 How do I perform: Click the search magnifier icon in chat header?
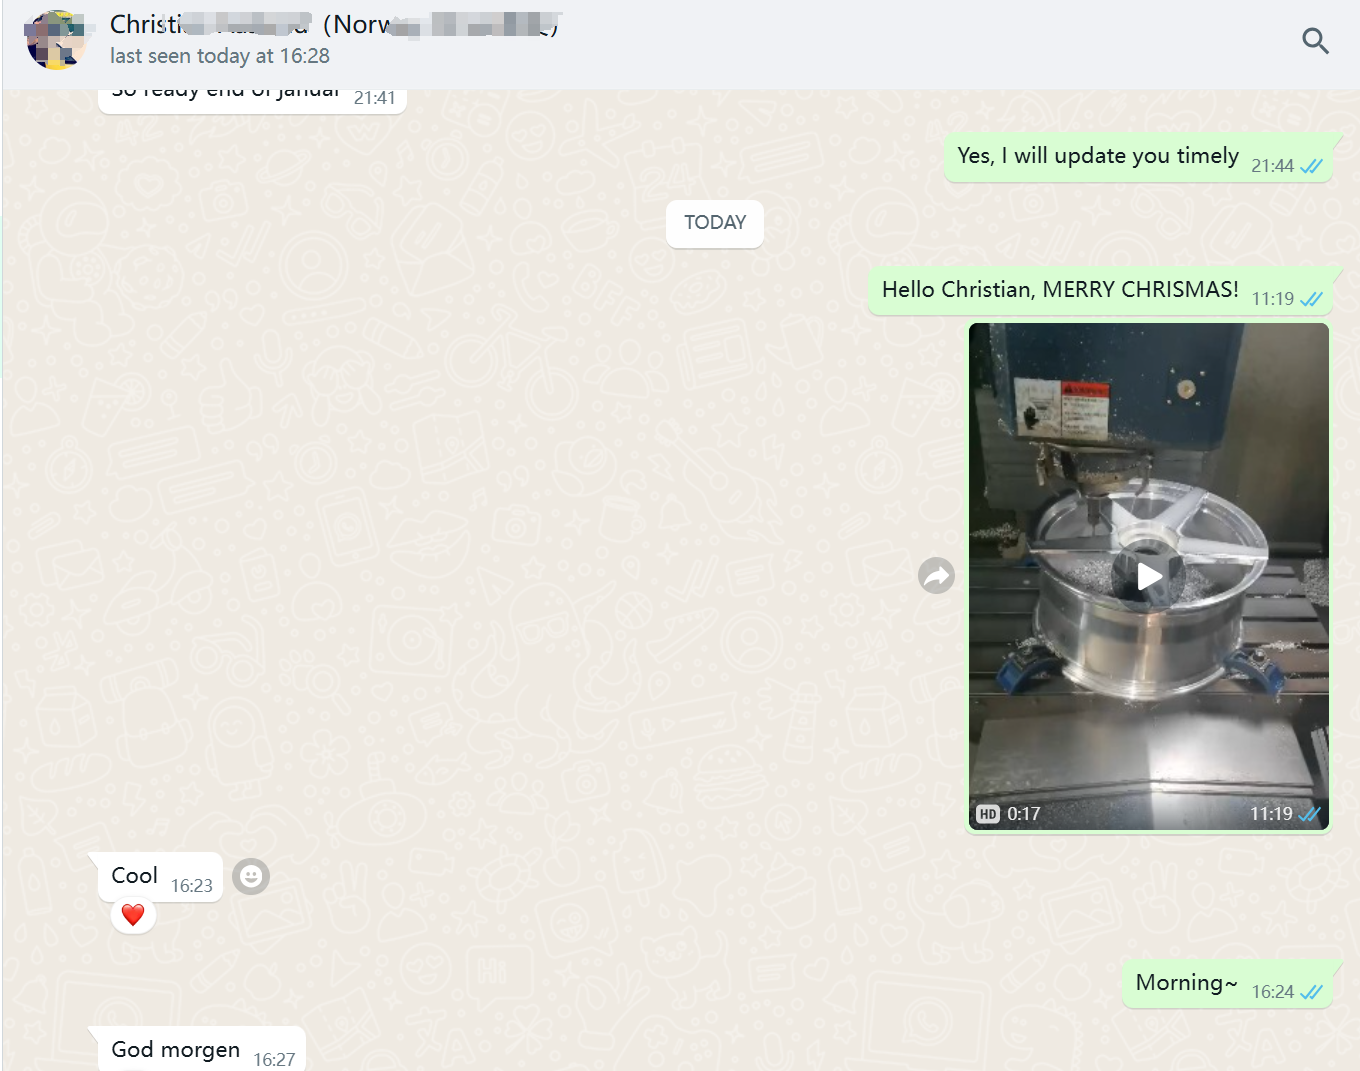click(1315, 41)
